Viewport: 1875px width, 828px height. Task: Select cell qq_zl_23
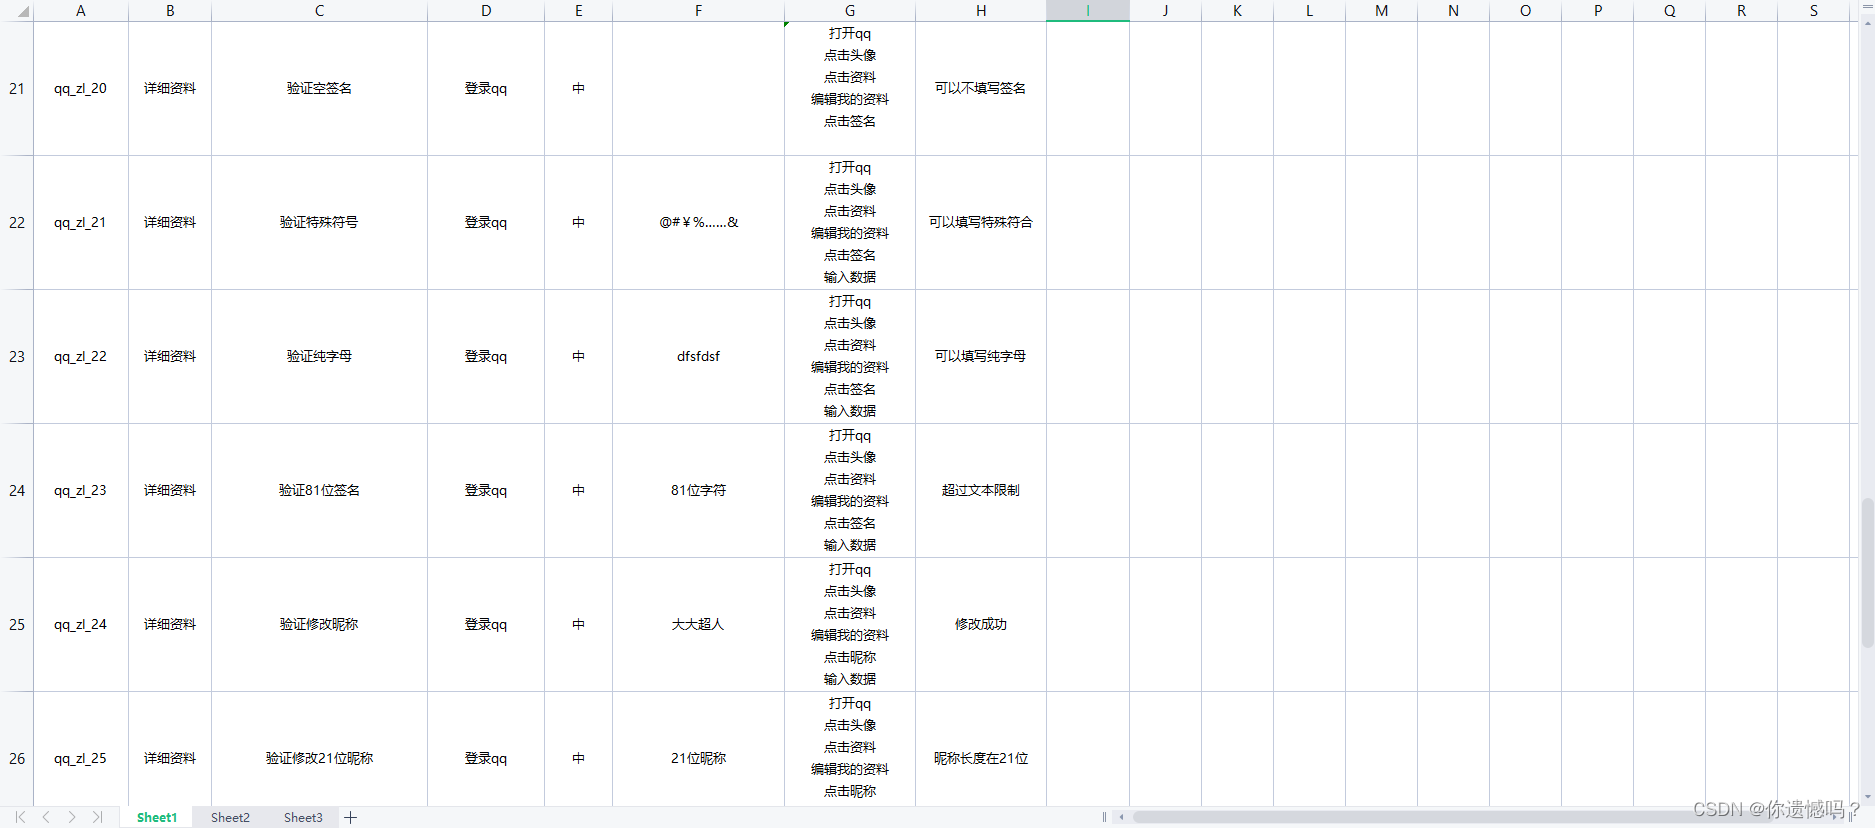pyautogui.click(x=81, y=490)
